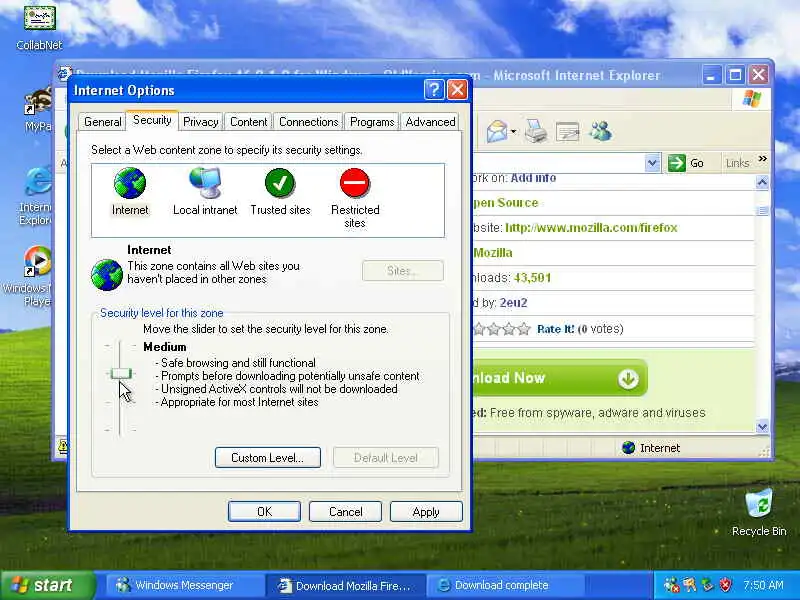
Task: Click the Rate It! link
Action: [556, 329]
